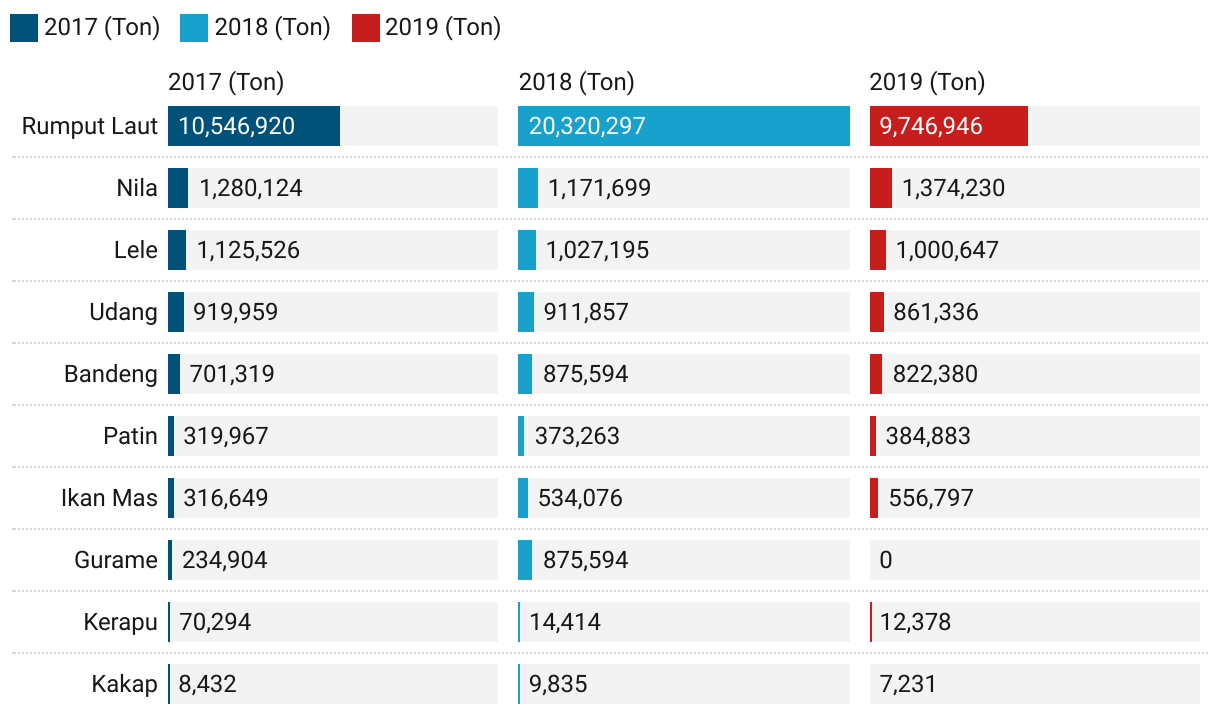Click the Patin value 319,967

coord(226,436)
